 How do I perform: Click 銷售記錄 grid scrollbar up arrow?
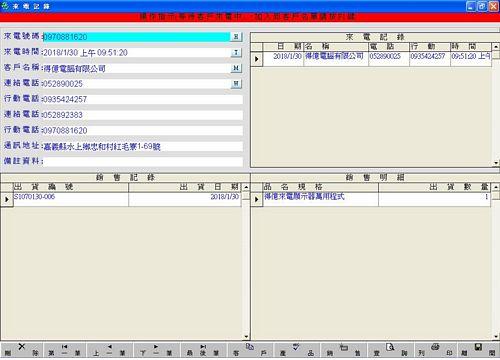click(x=246, y=187)
